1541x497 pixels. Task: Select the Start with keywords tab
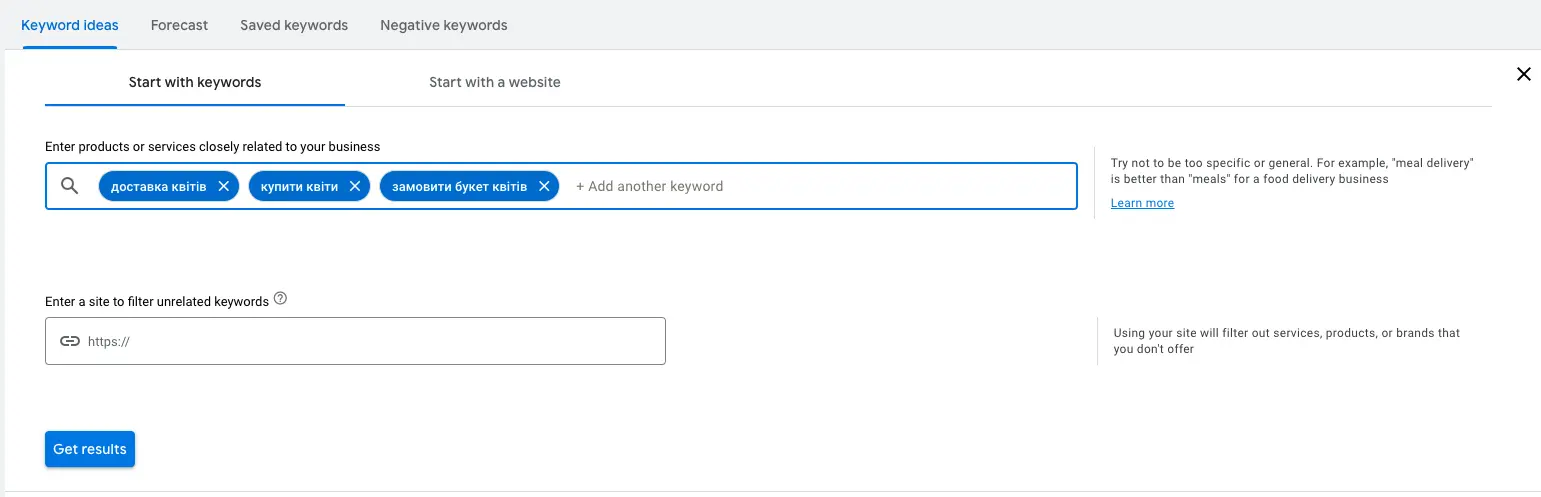(x=195, y=82)
